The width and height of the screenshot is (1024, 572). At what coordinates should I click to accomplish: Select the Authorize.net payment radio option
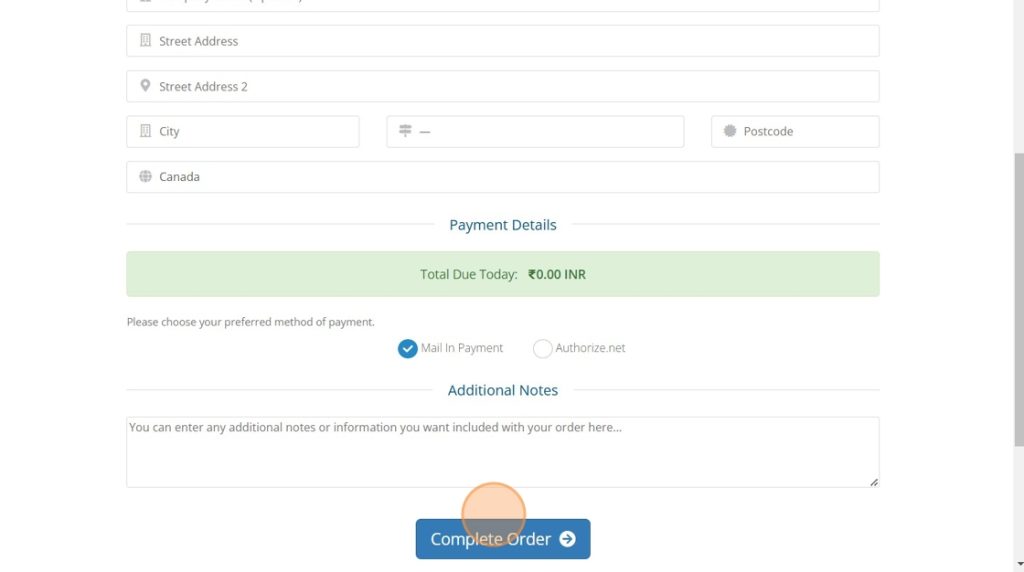pos(542,349)
